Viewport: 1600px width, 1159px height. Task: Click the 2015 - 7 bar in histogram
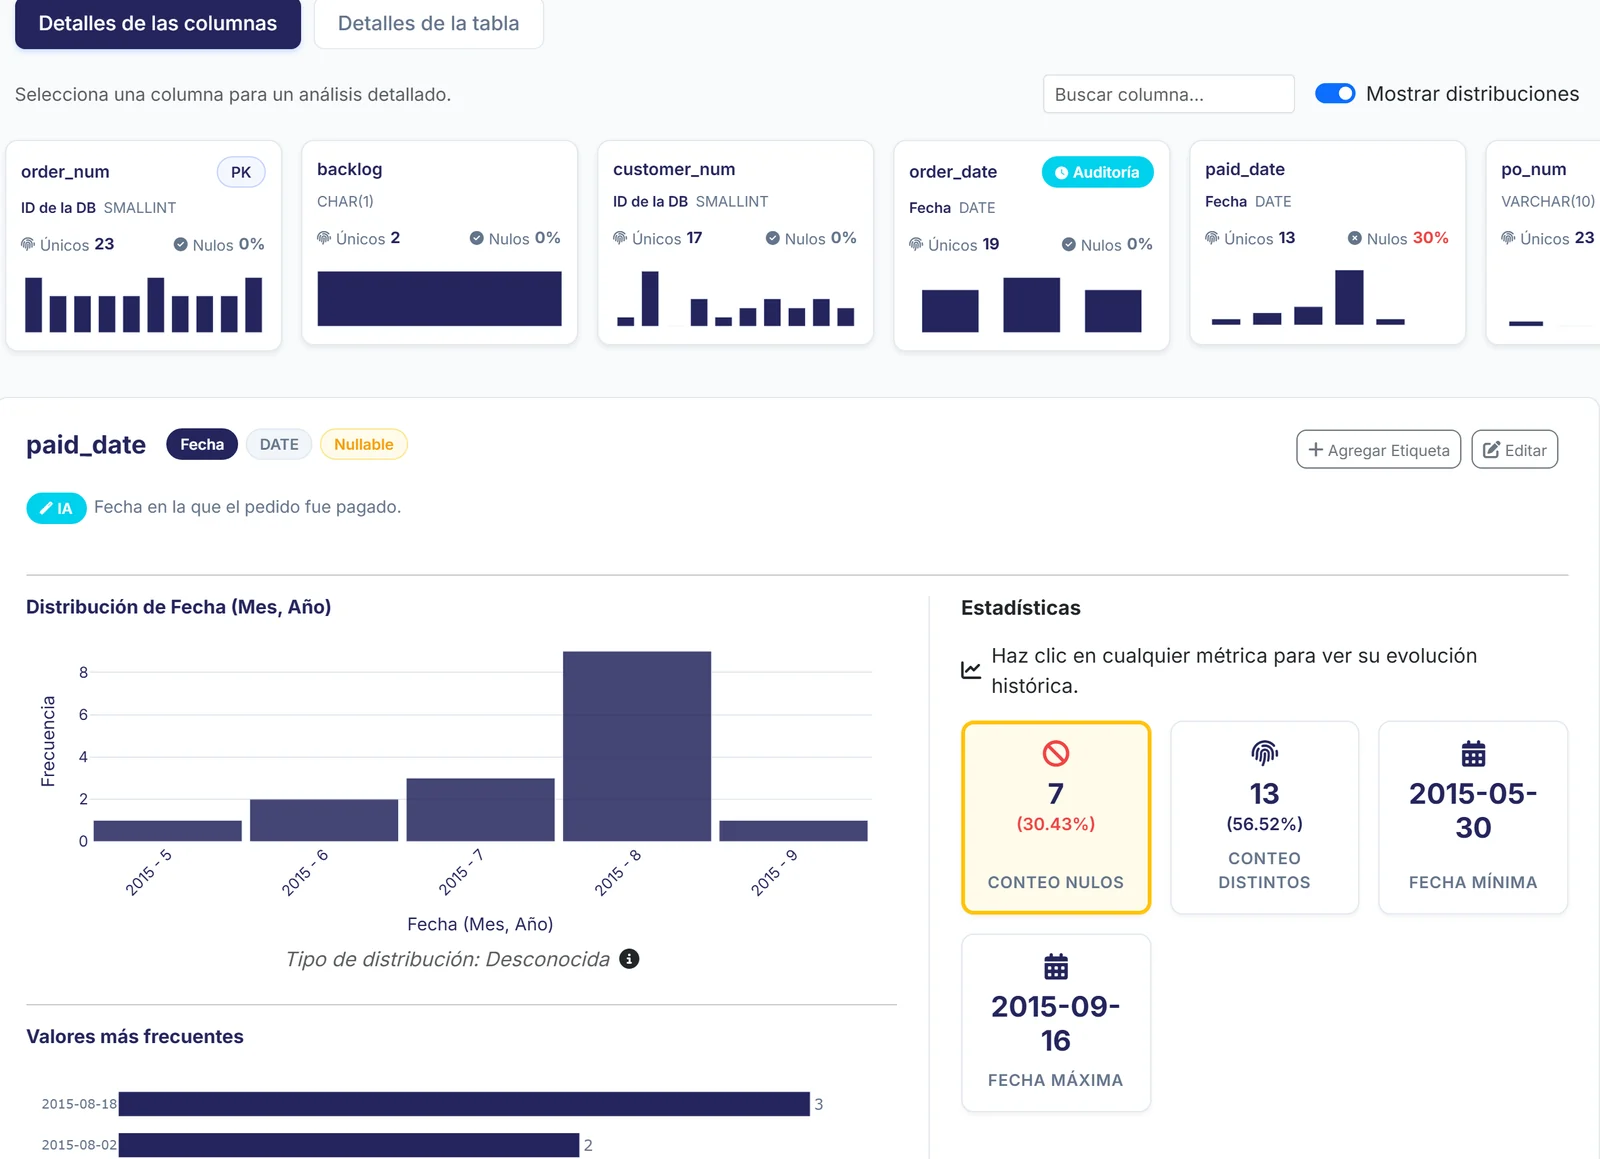[480, 809]
